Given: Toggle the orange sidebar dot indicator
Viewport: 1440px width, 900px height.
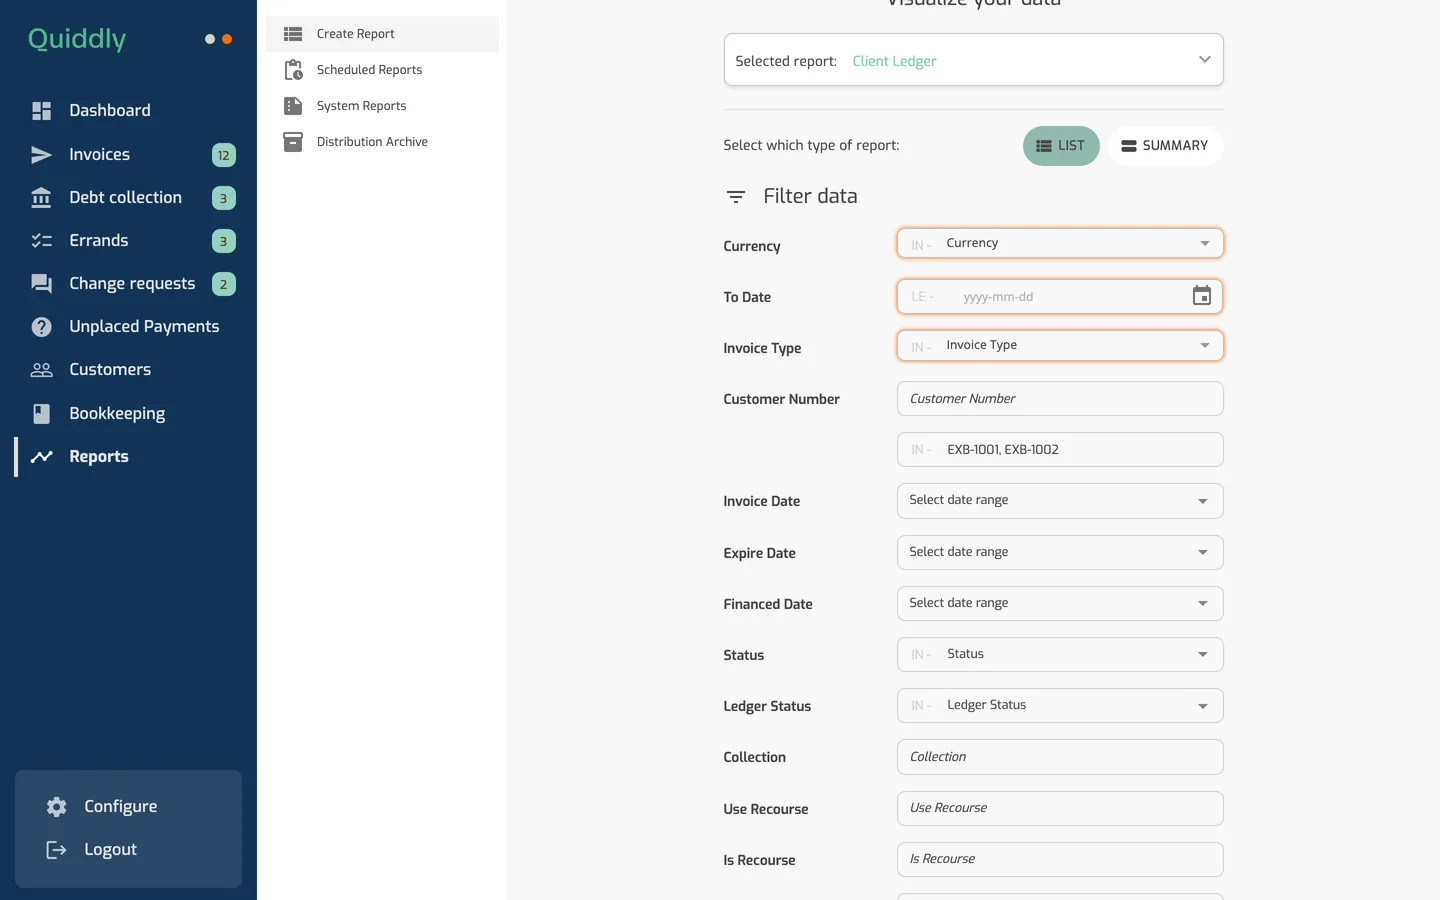Looking at the screenshot, I should click(x=227, y=39).
